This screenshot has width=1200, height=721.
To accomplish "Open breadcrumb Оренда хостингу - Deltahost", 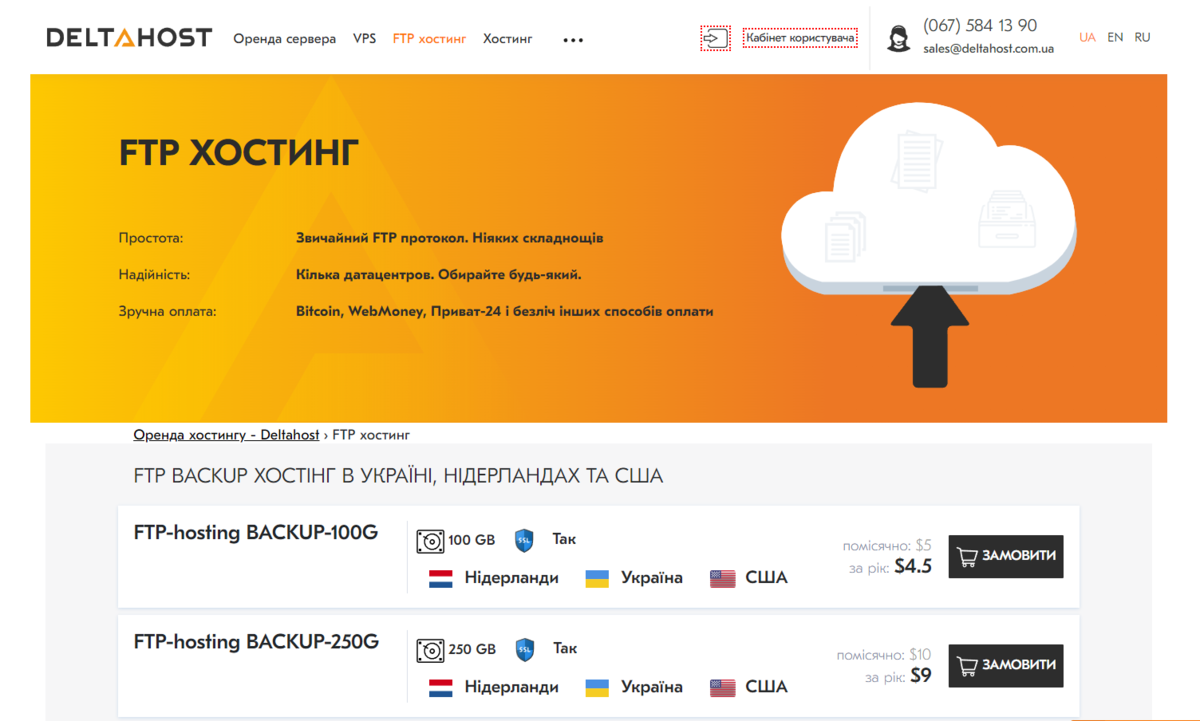I will tap(226, 435).
